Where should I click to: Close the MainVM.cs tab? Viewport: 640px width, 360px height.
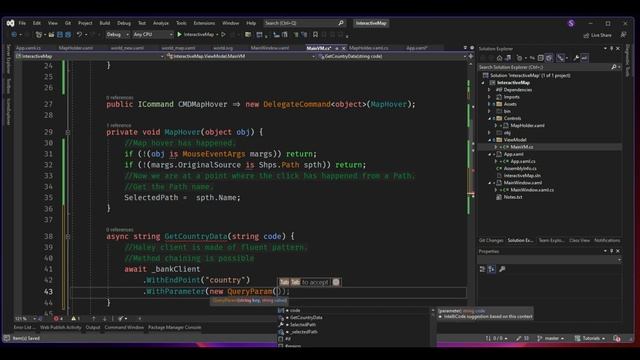pyautogui.click(x=343, y=48)
